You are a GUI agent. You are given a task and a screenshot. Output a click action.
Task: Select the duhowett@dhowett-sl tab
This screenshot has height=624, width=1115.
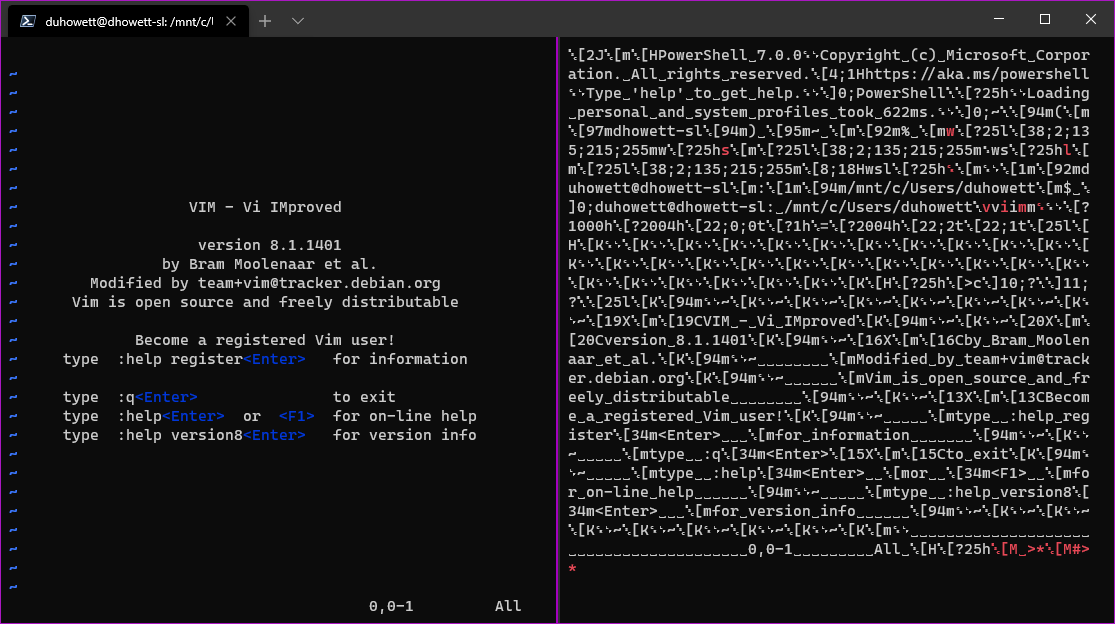pyautogui.click(x=129, y=21)
